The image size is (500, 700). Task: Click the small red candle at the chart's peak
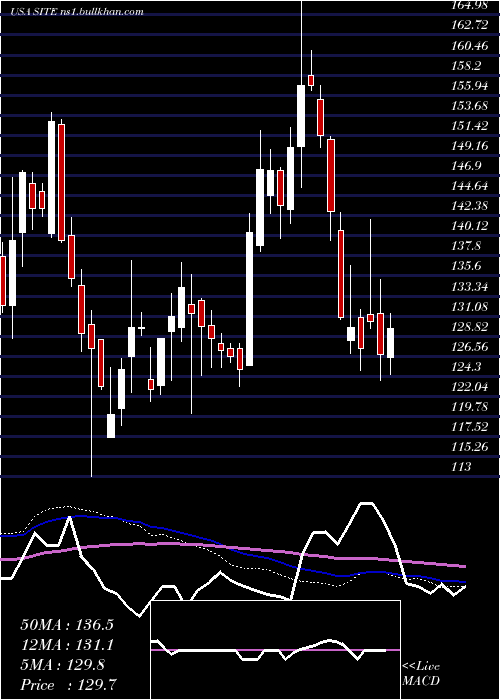(x=311, y=80)
